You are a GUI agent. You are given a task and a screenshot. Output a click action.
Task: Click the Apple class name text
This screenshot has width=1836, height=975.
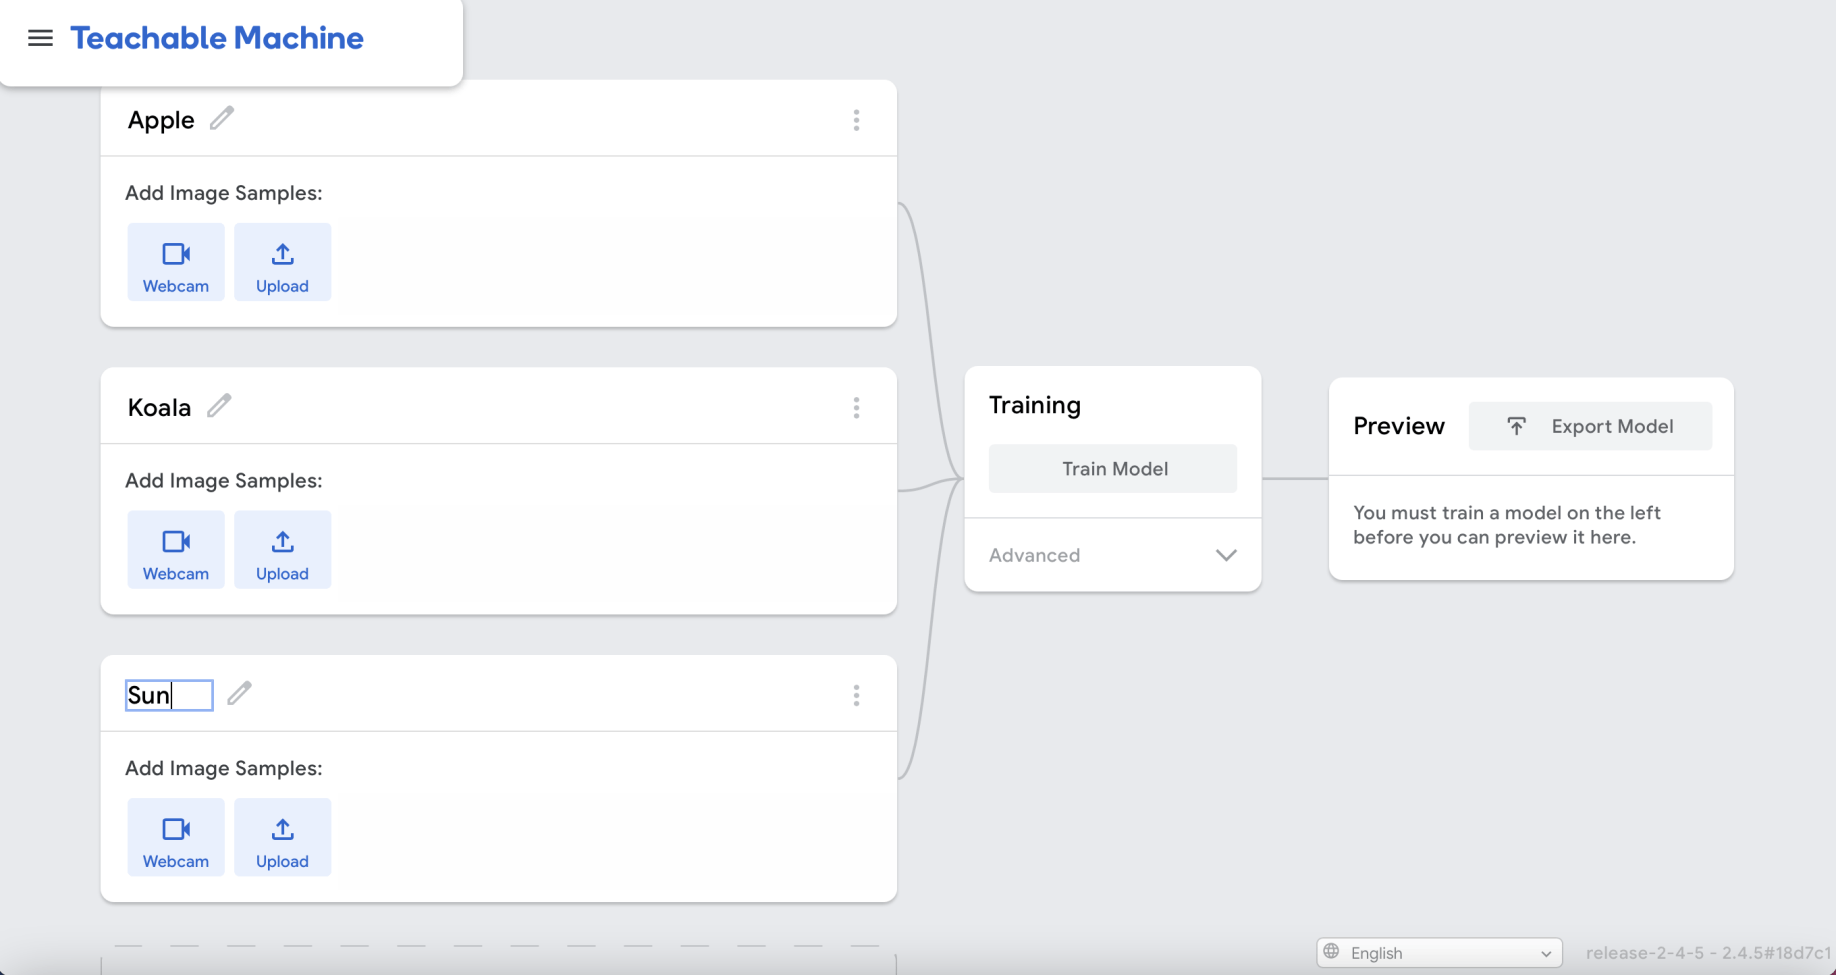(x=161, y=120)
